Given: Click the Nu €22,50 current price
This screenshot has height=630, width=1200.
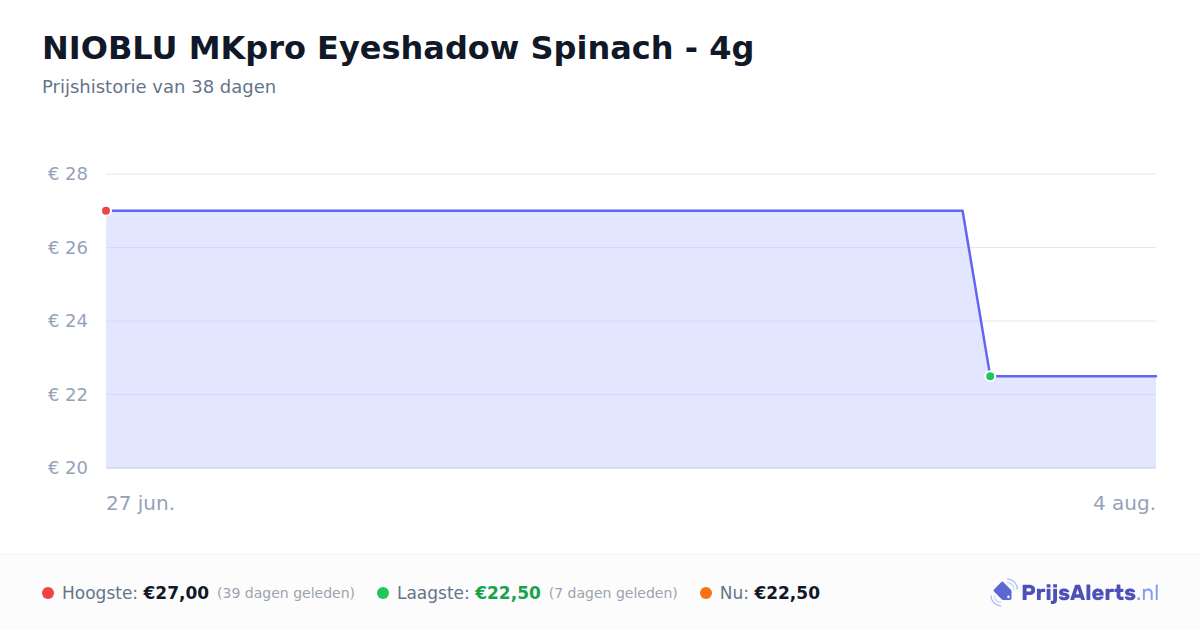Looking at the screenshot, I should point(787,593).
